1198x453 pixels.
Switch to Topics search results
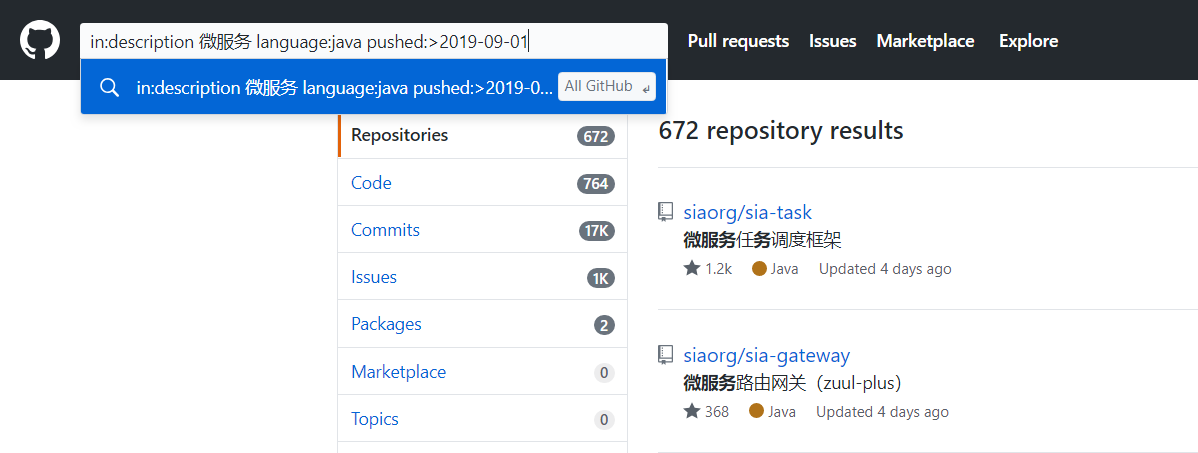(483, 419)
